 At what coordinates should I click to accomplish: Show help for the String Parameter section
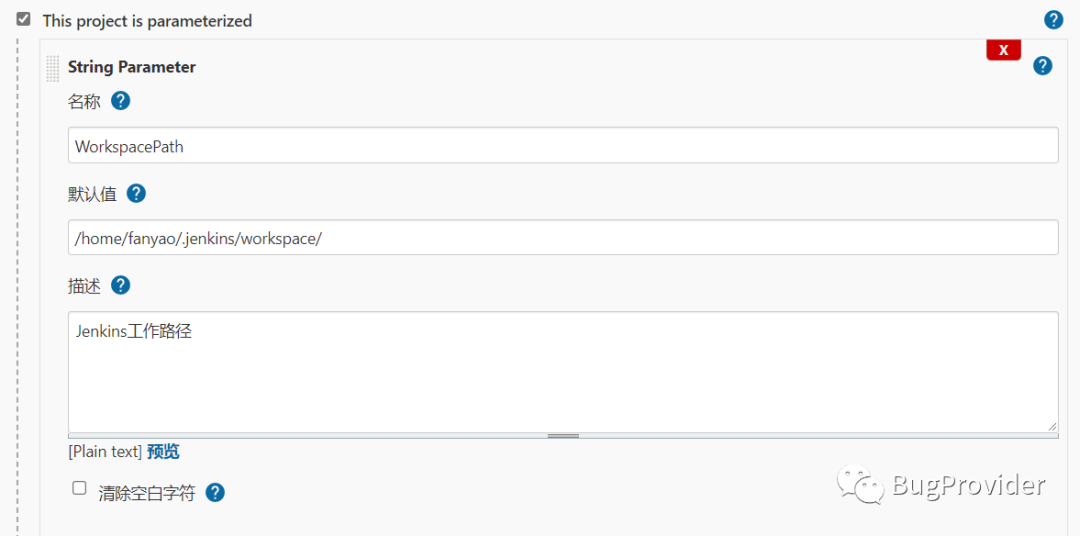pyautogui.click(x=1043, y=66)
